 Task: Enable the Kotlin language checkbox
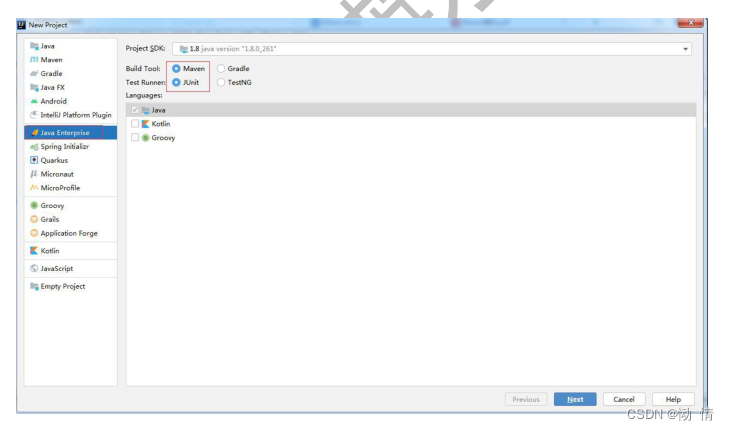[x=135, y=124]
